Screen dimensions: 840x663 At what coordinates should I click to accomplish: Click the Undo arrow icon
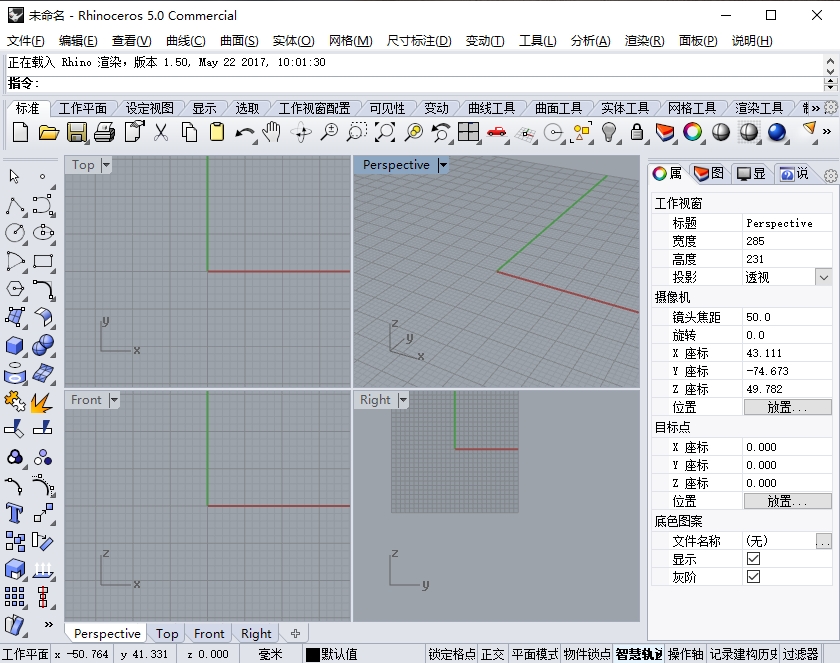244,133
